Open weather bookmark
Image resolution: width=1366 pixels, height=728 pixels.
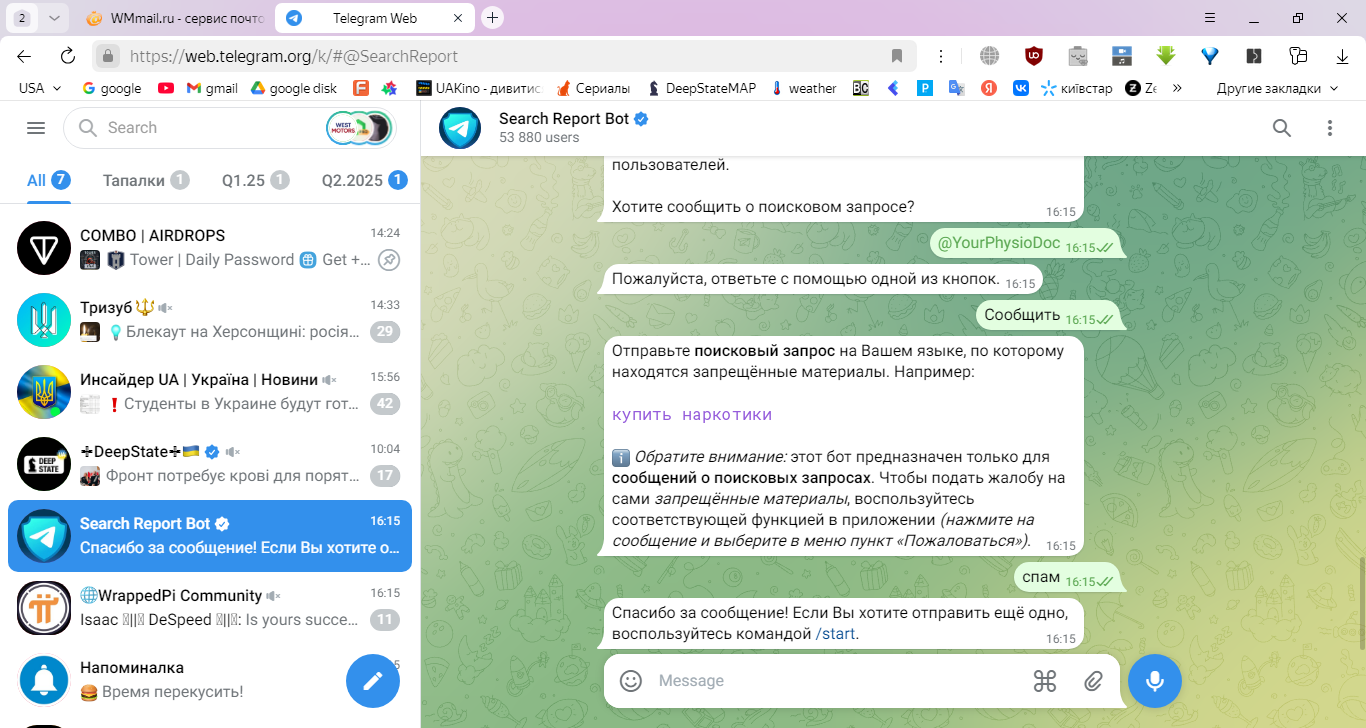tap(803, 88)
